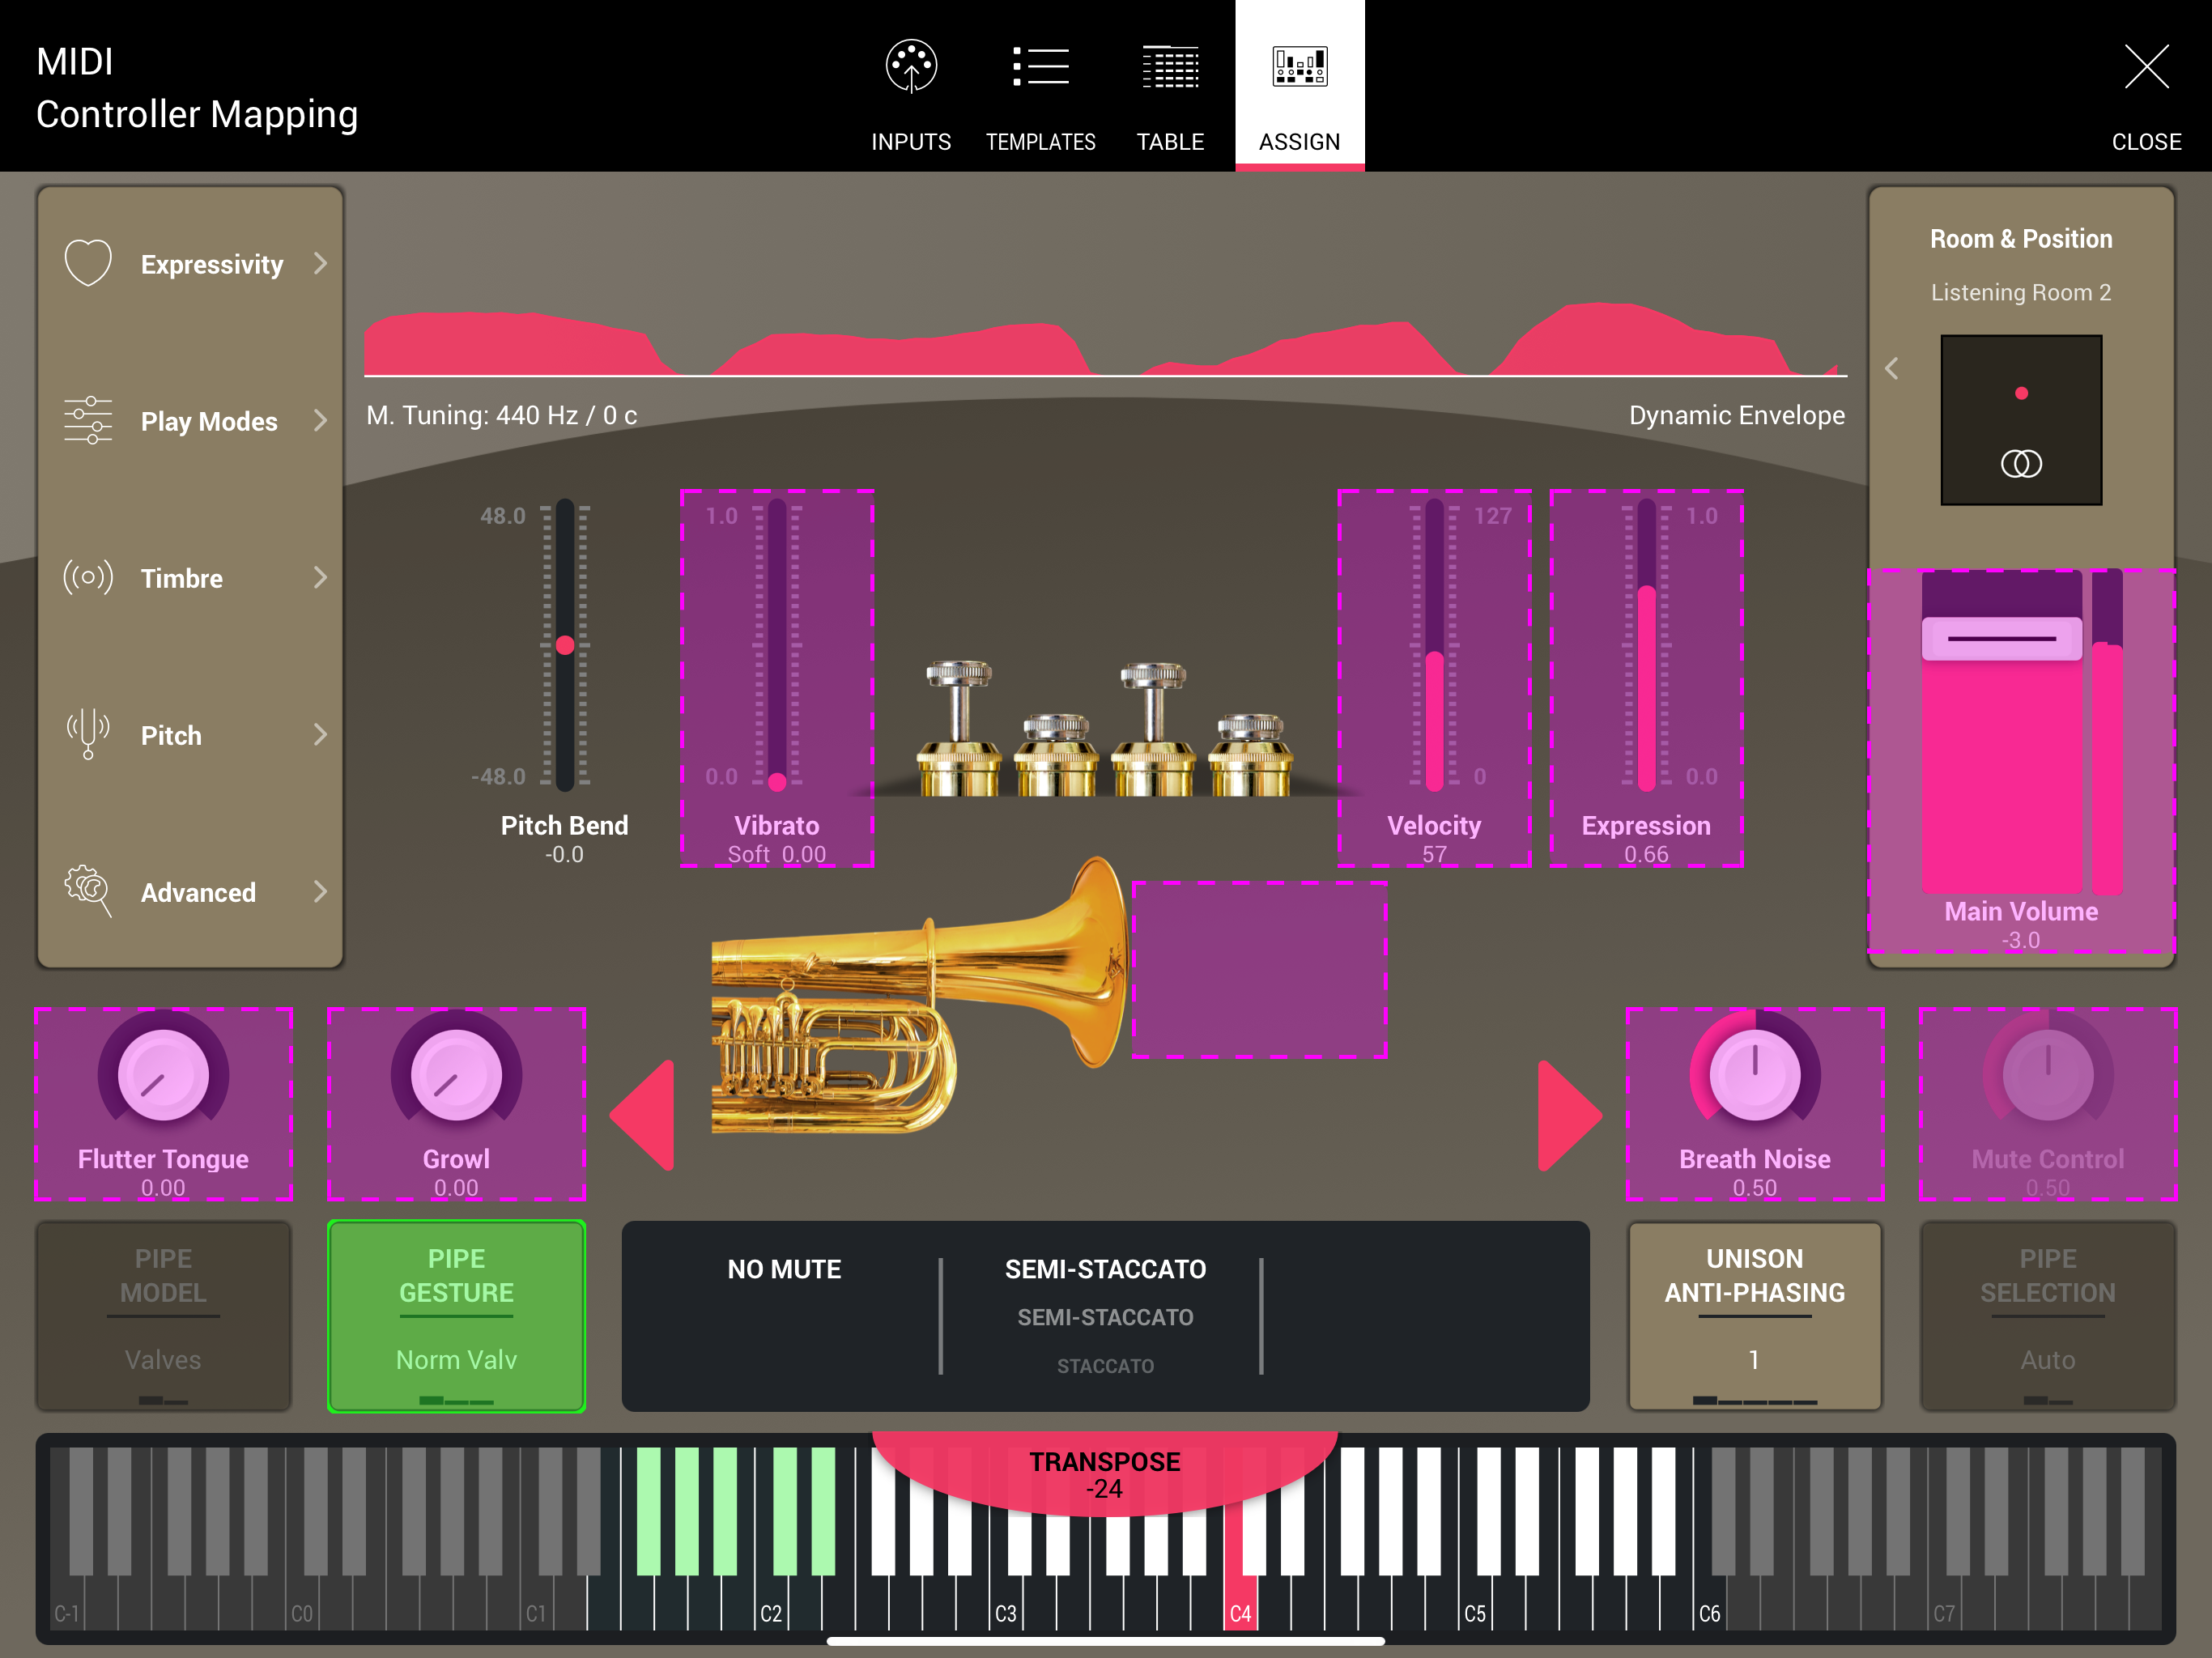2212x1658 pixels.
Task: Click the M. Tuning: 440 Hz text
Action: (501, 415)
